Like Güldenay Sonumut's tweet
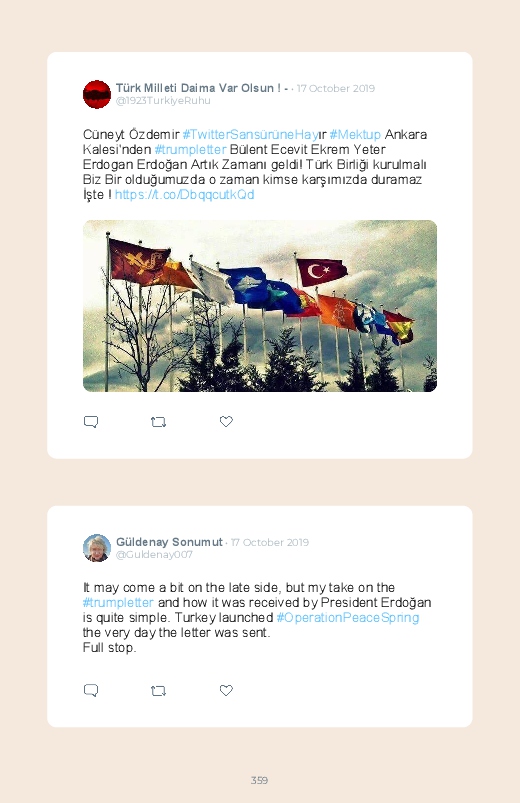 226,690
